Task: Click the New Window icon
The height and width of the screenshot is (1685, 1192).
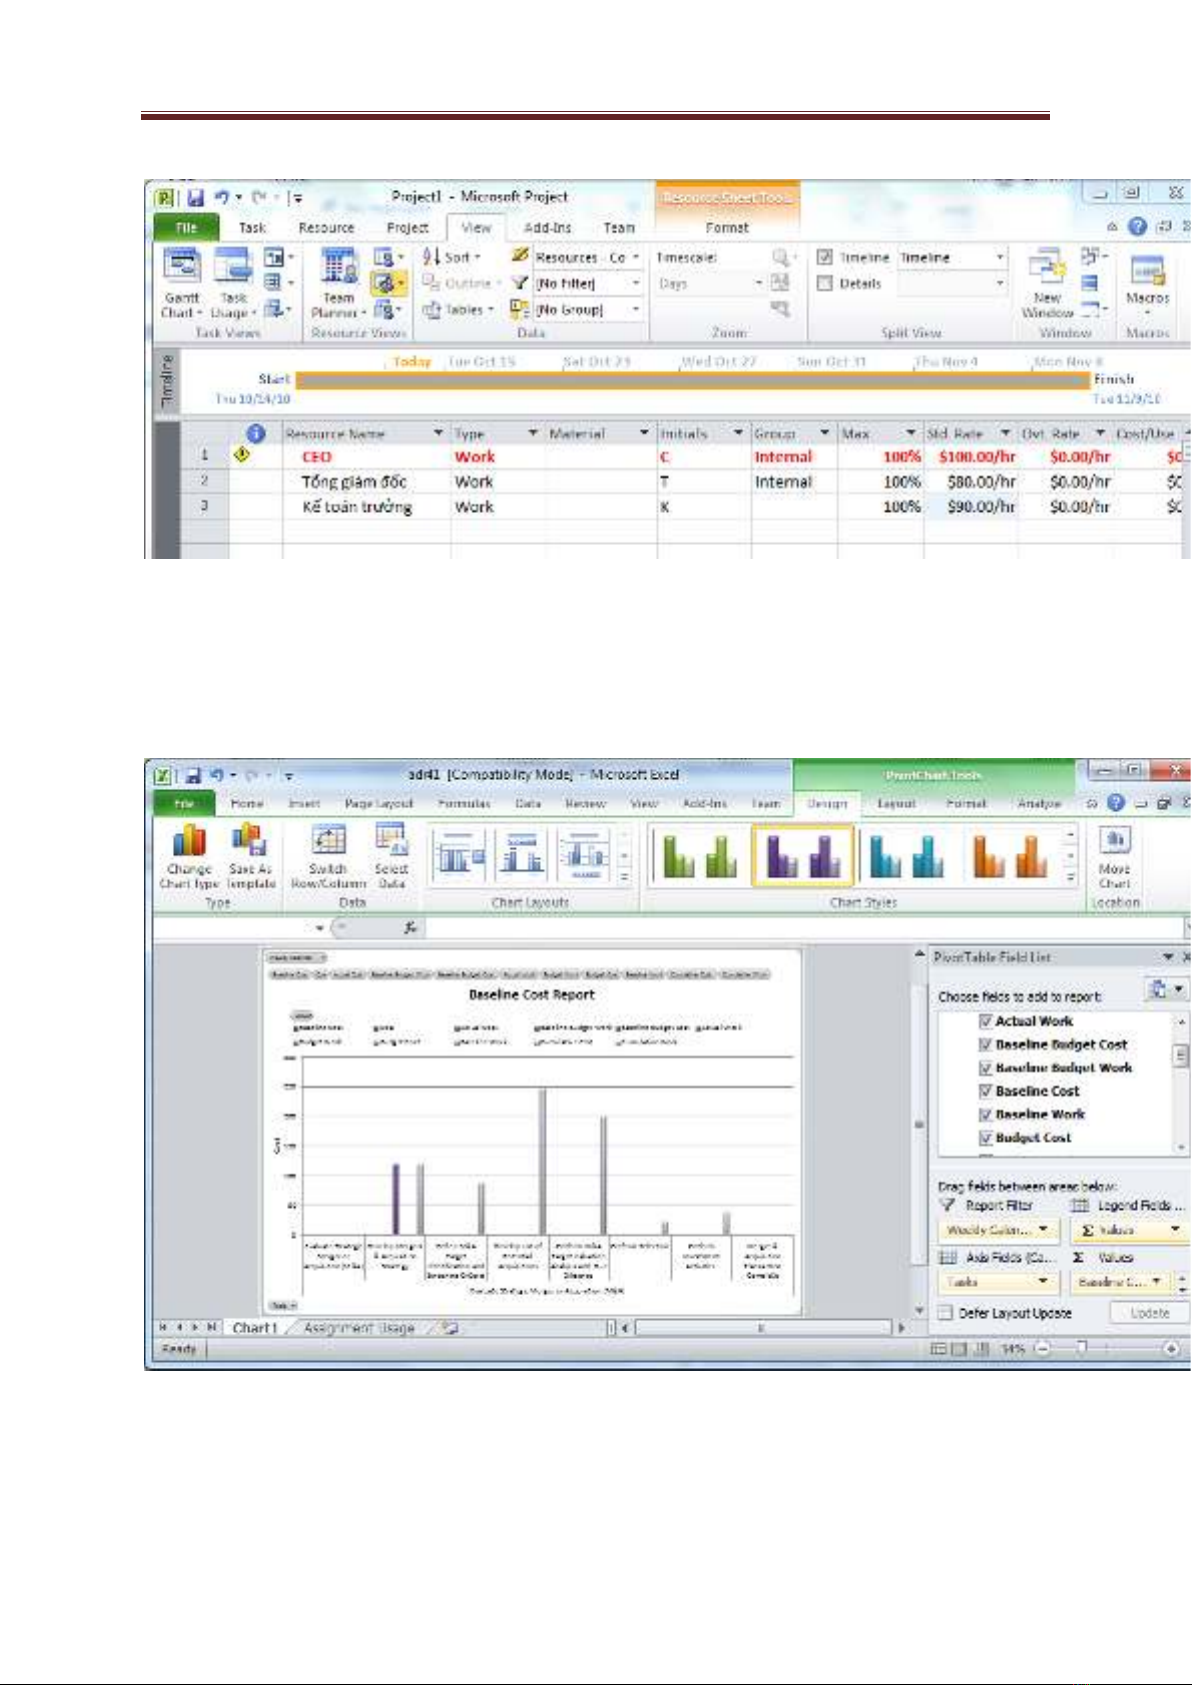Action: 1046,268
